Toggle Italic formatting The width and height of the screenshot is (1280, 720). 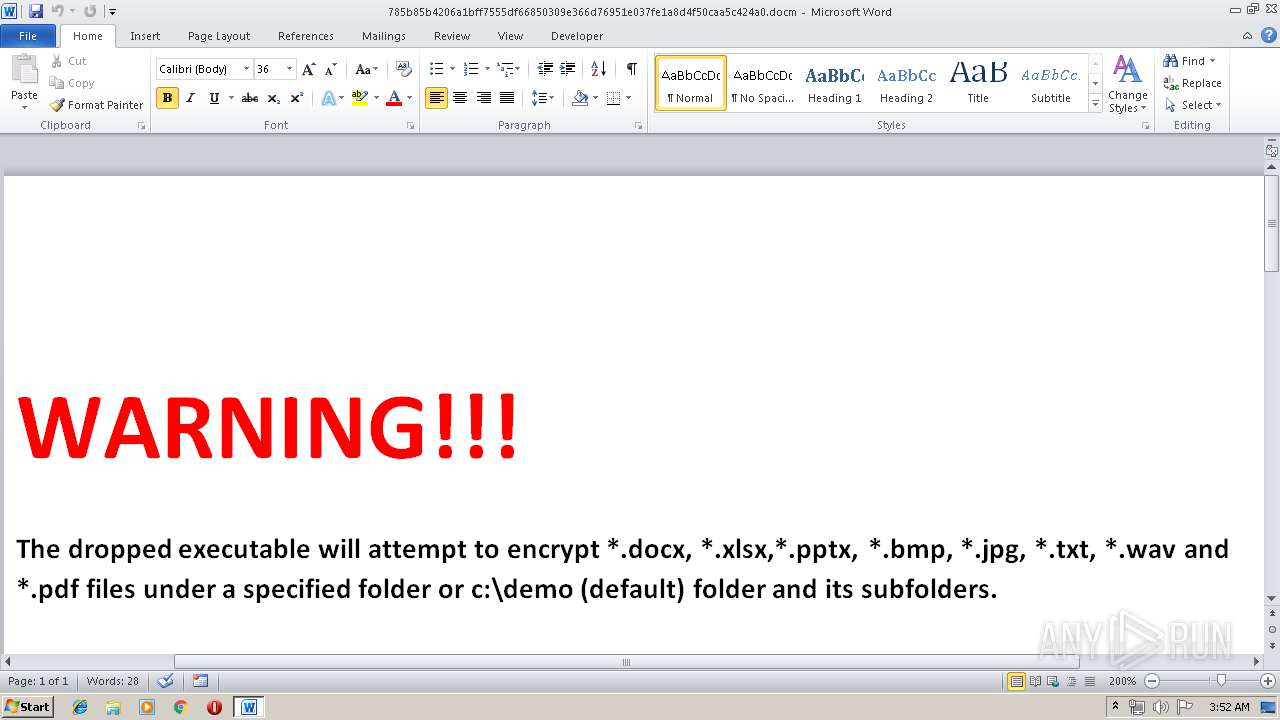tap(190, 98)
